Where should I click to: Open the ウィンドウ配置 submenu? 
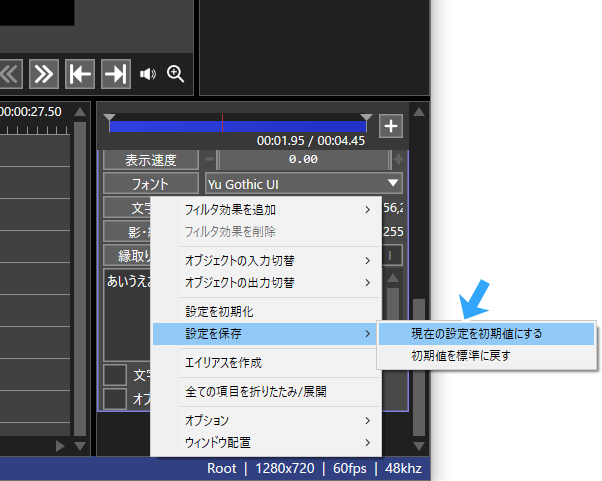(x=266, y=443)
